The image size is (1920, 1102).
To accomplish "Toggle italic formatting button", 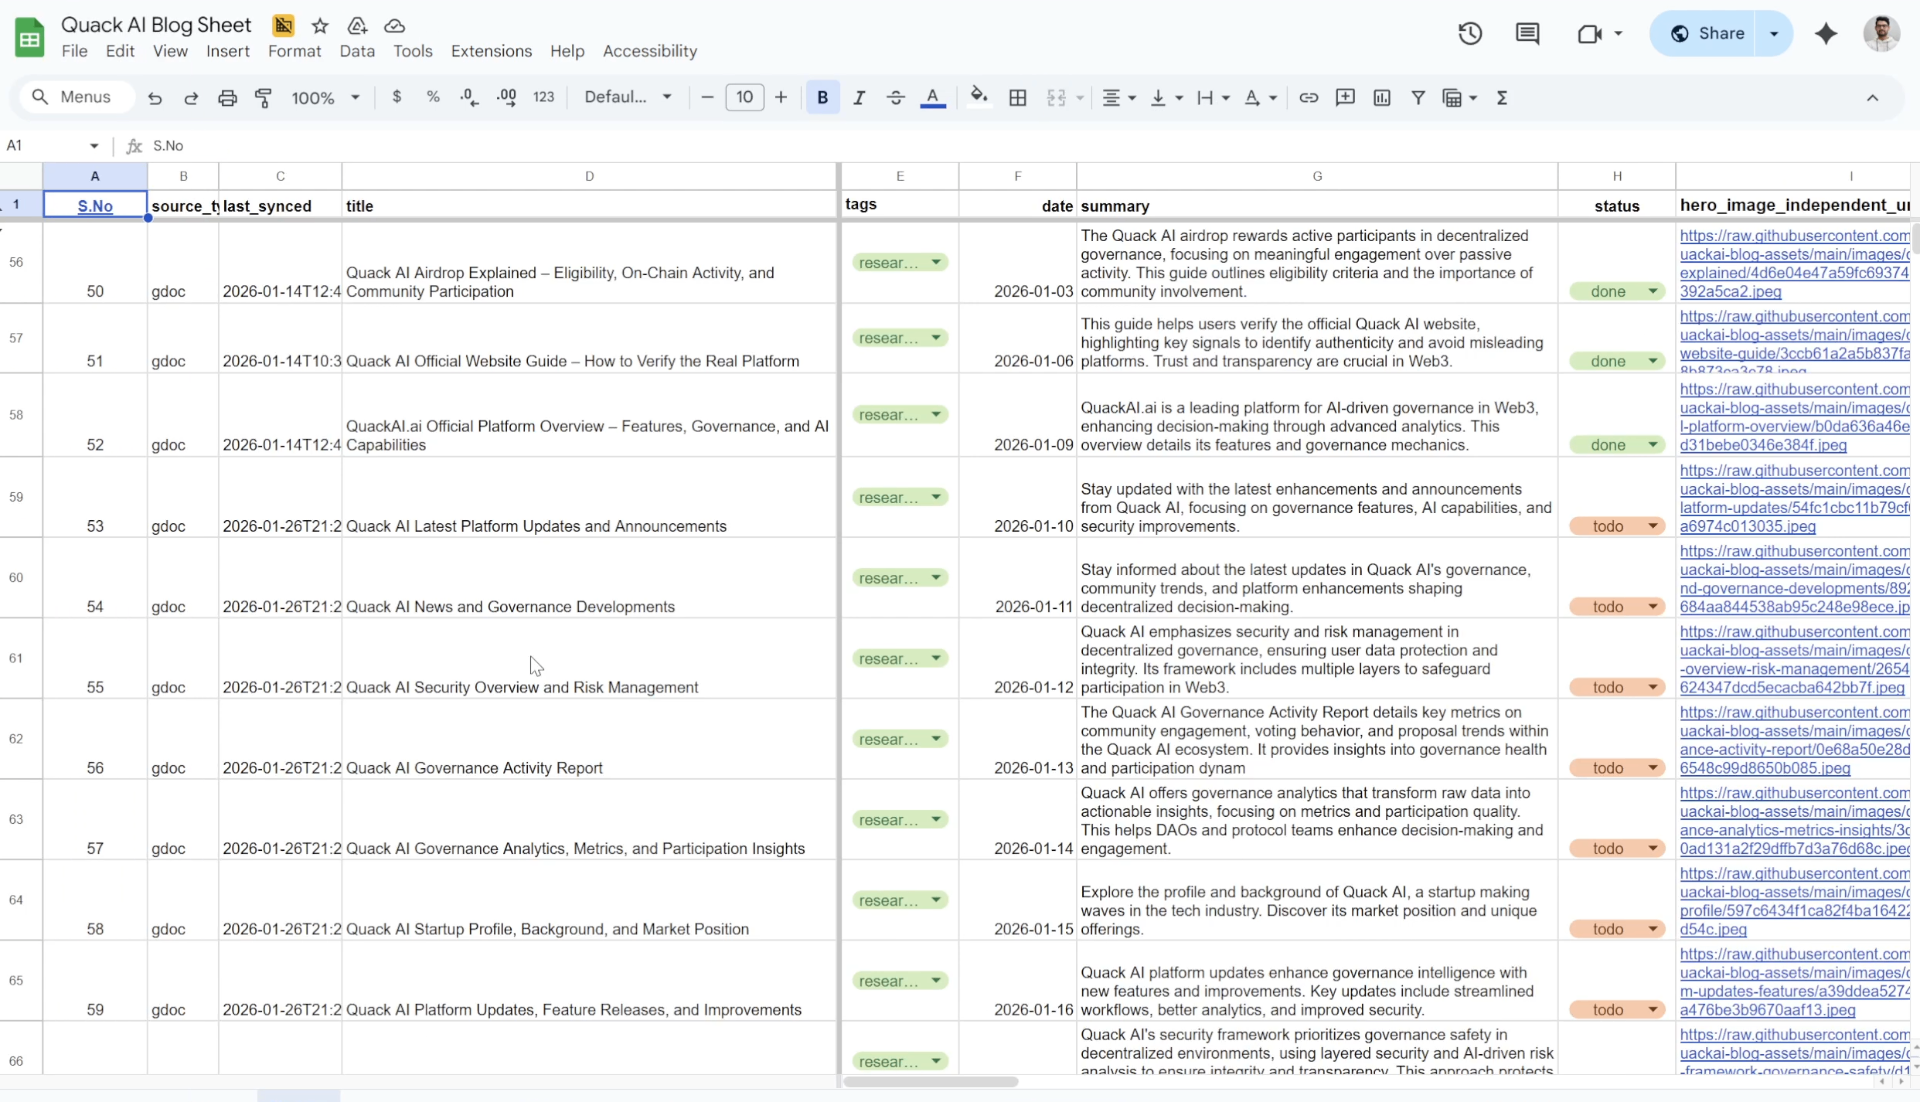I will click(x=859, y=97).
